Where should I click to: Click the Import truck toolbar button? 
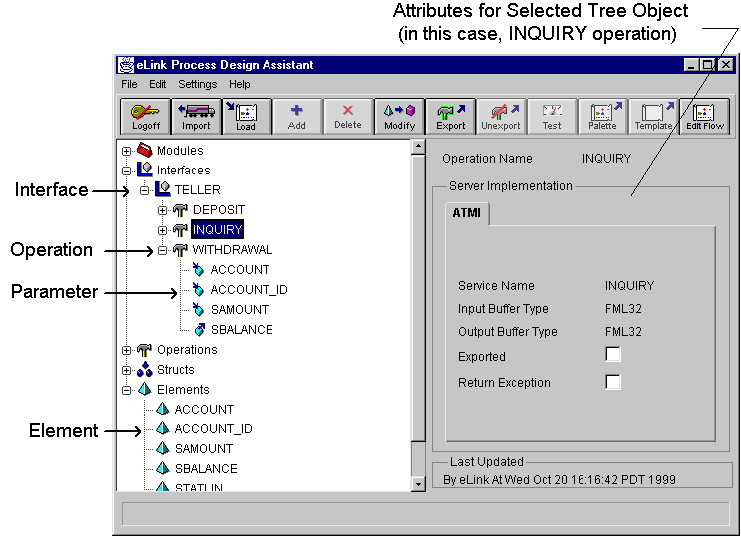[196, 117]
